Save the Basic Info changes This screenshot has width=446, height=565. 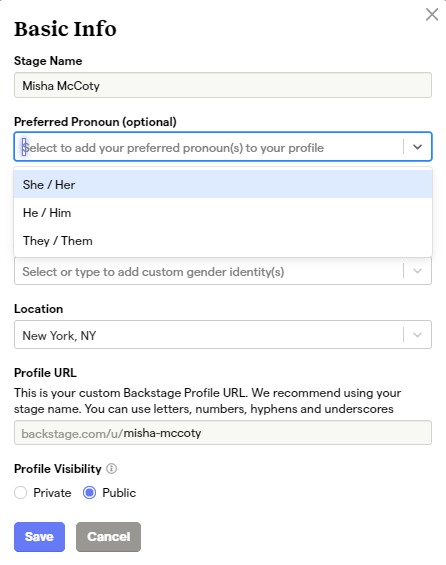click(x=40, y=537)
